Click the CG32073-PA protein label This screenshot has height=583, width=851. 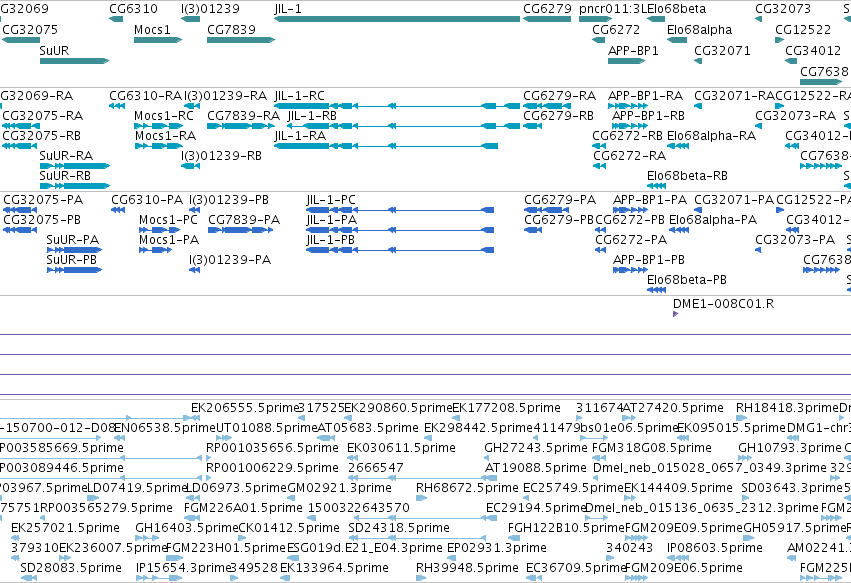795,240
